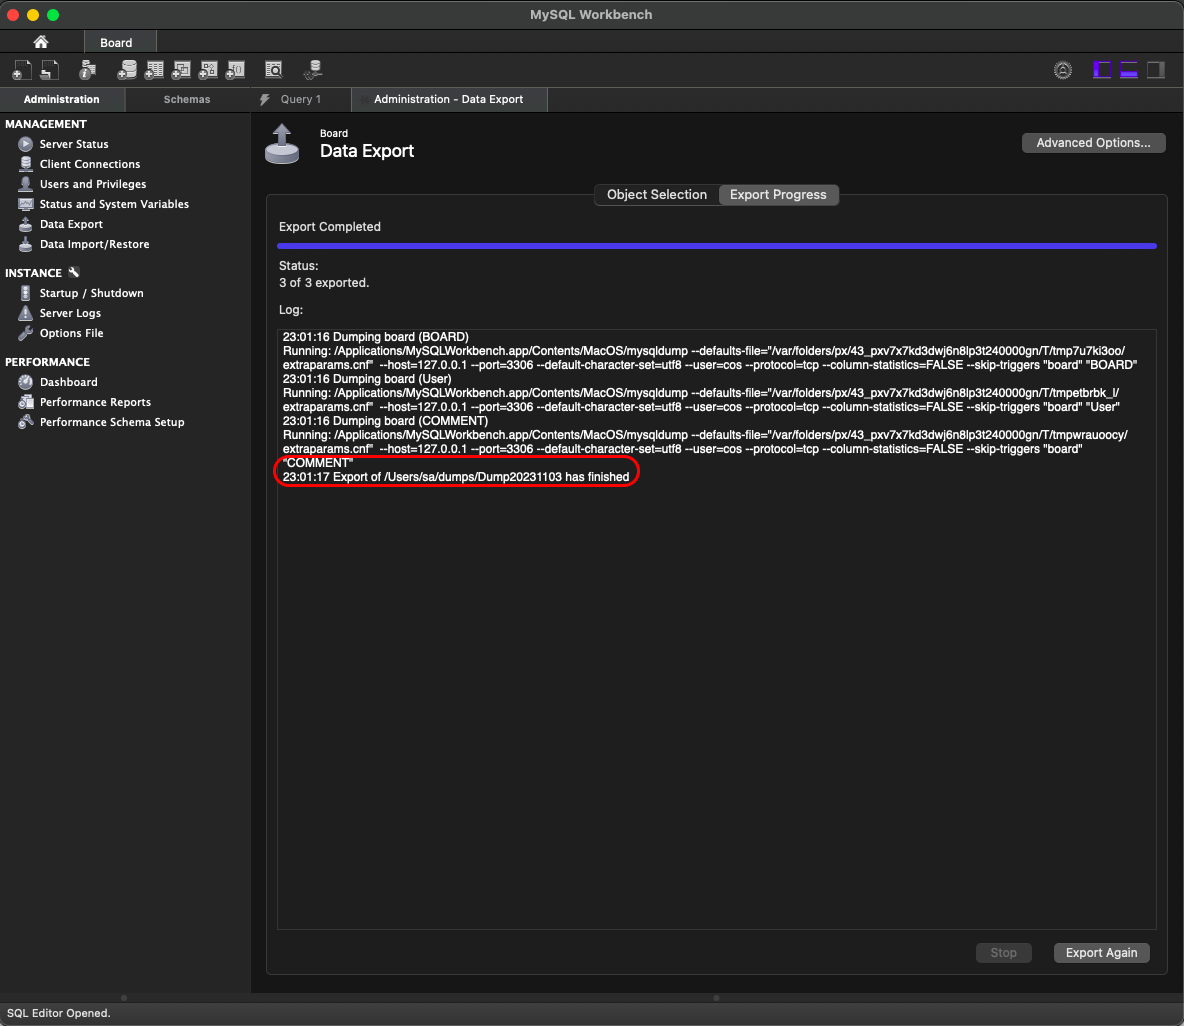Click 'Dump20231103 has finished' log line
The width and height of the screenshot is (1184, 1026).
coord(456,477)
